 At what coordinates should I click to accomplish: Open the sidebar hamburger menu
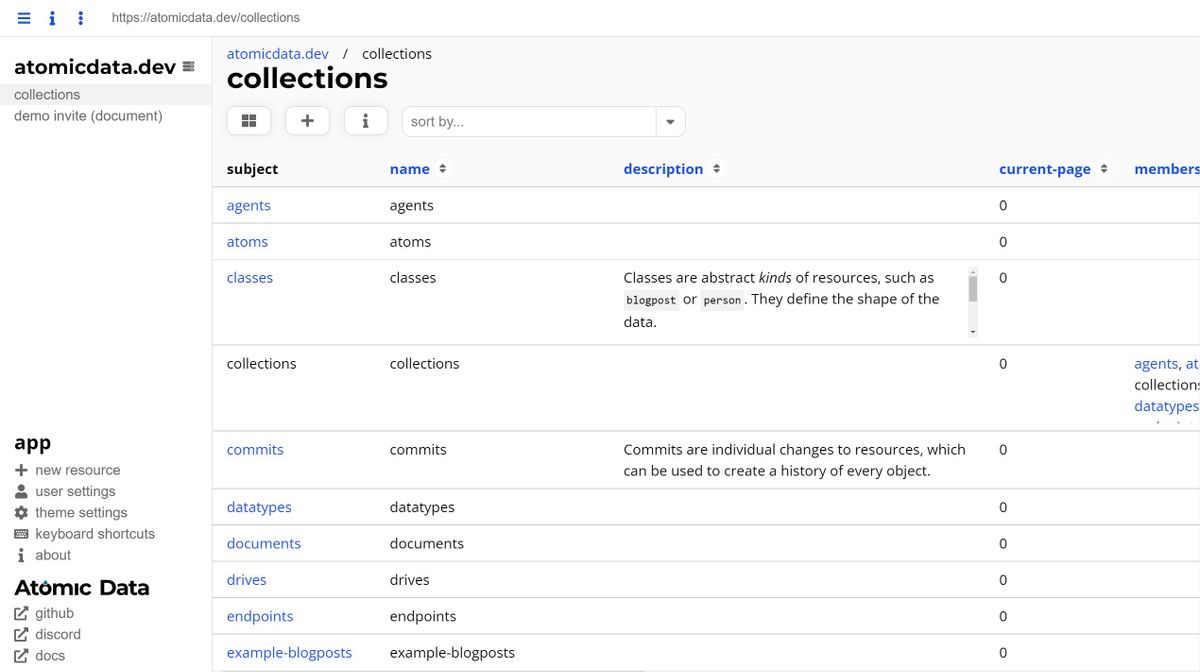pos(22,17)
